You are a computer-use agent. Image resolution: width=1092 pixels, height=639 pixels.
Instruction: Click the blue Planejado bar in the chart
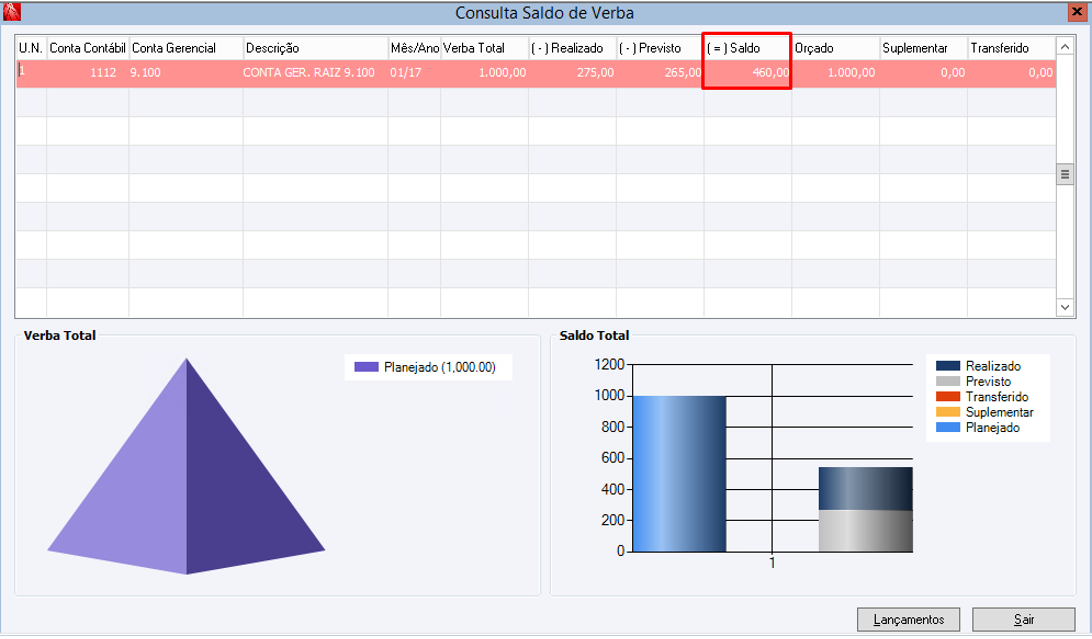[x=679, y=474]
